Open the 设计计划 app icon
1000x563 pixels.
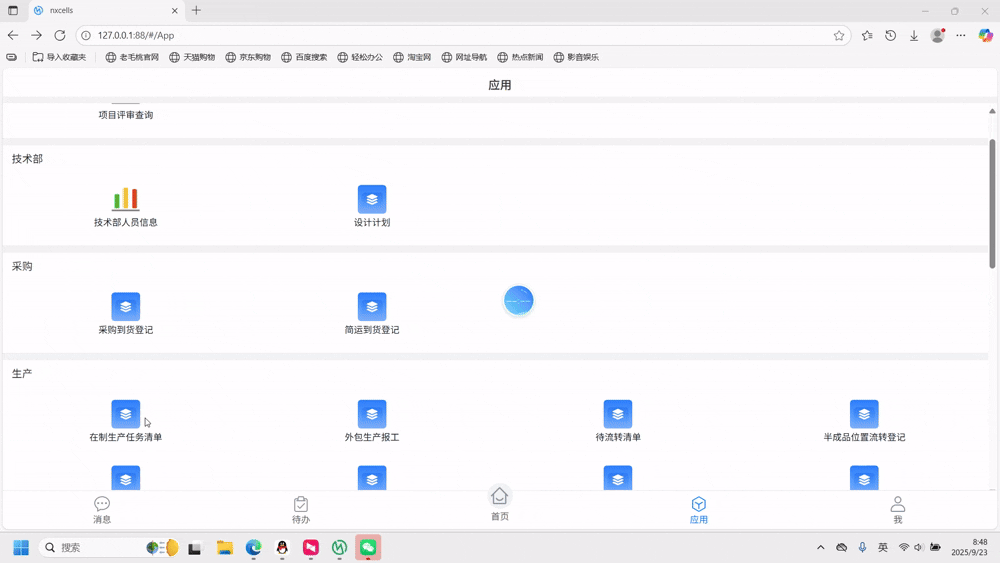[x=372, y=200]
